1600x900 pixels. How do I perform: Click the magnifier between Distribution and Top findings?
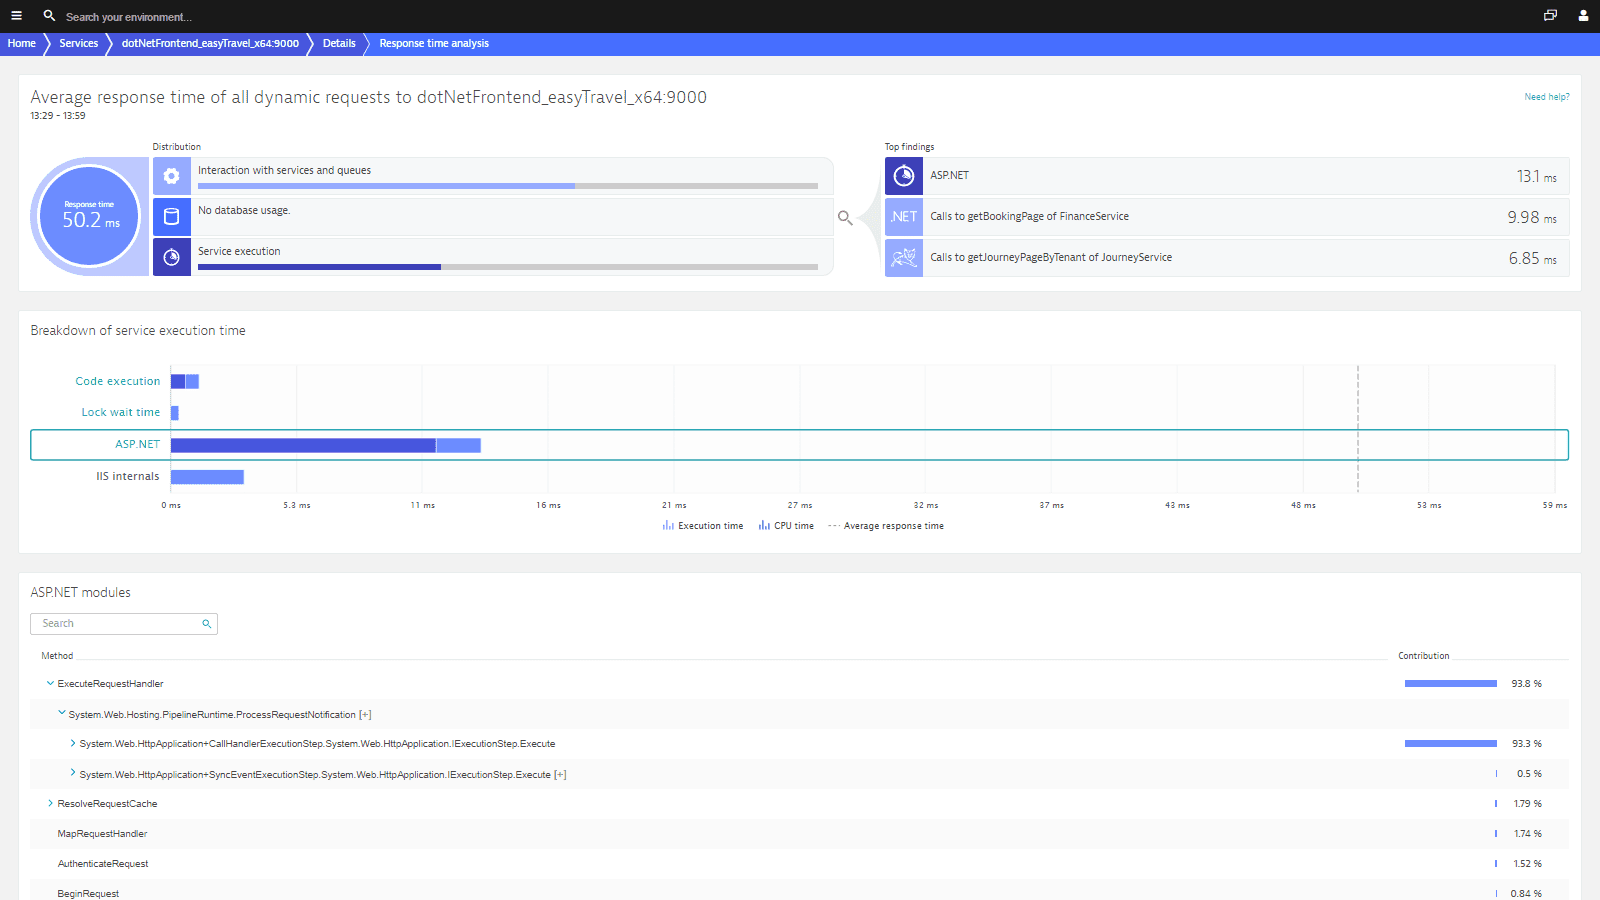(x=845, y=217)
